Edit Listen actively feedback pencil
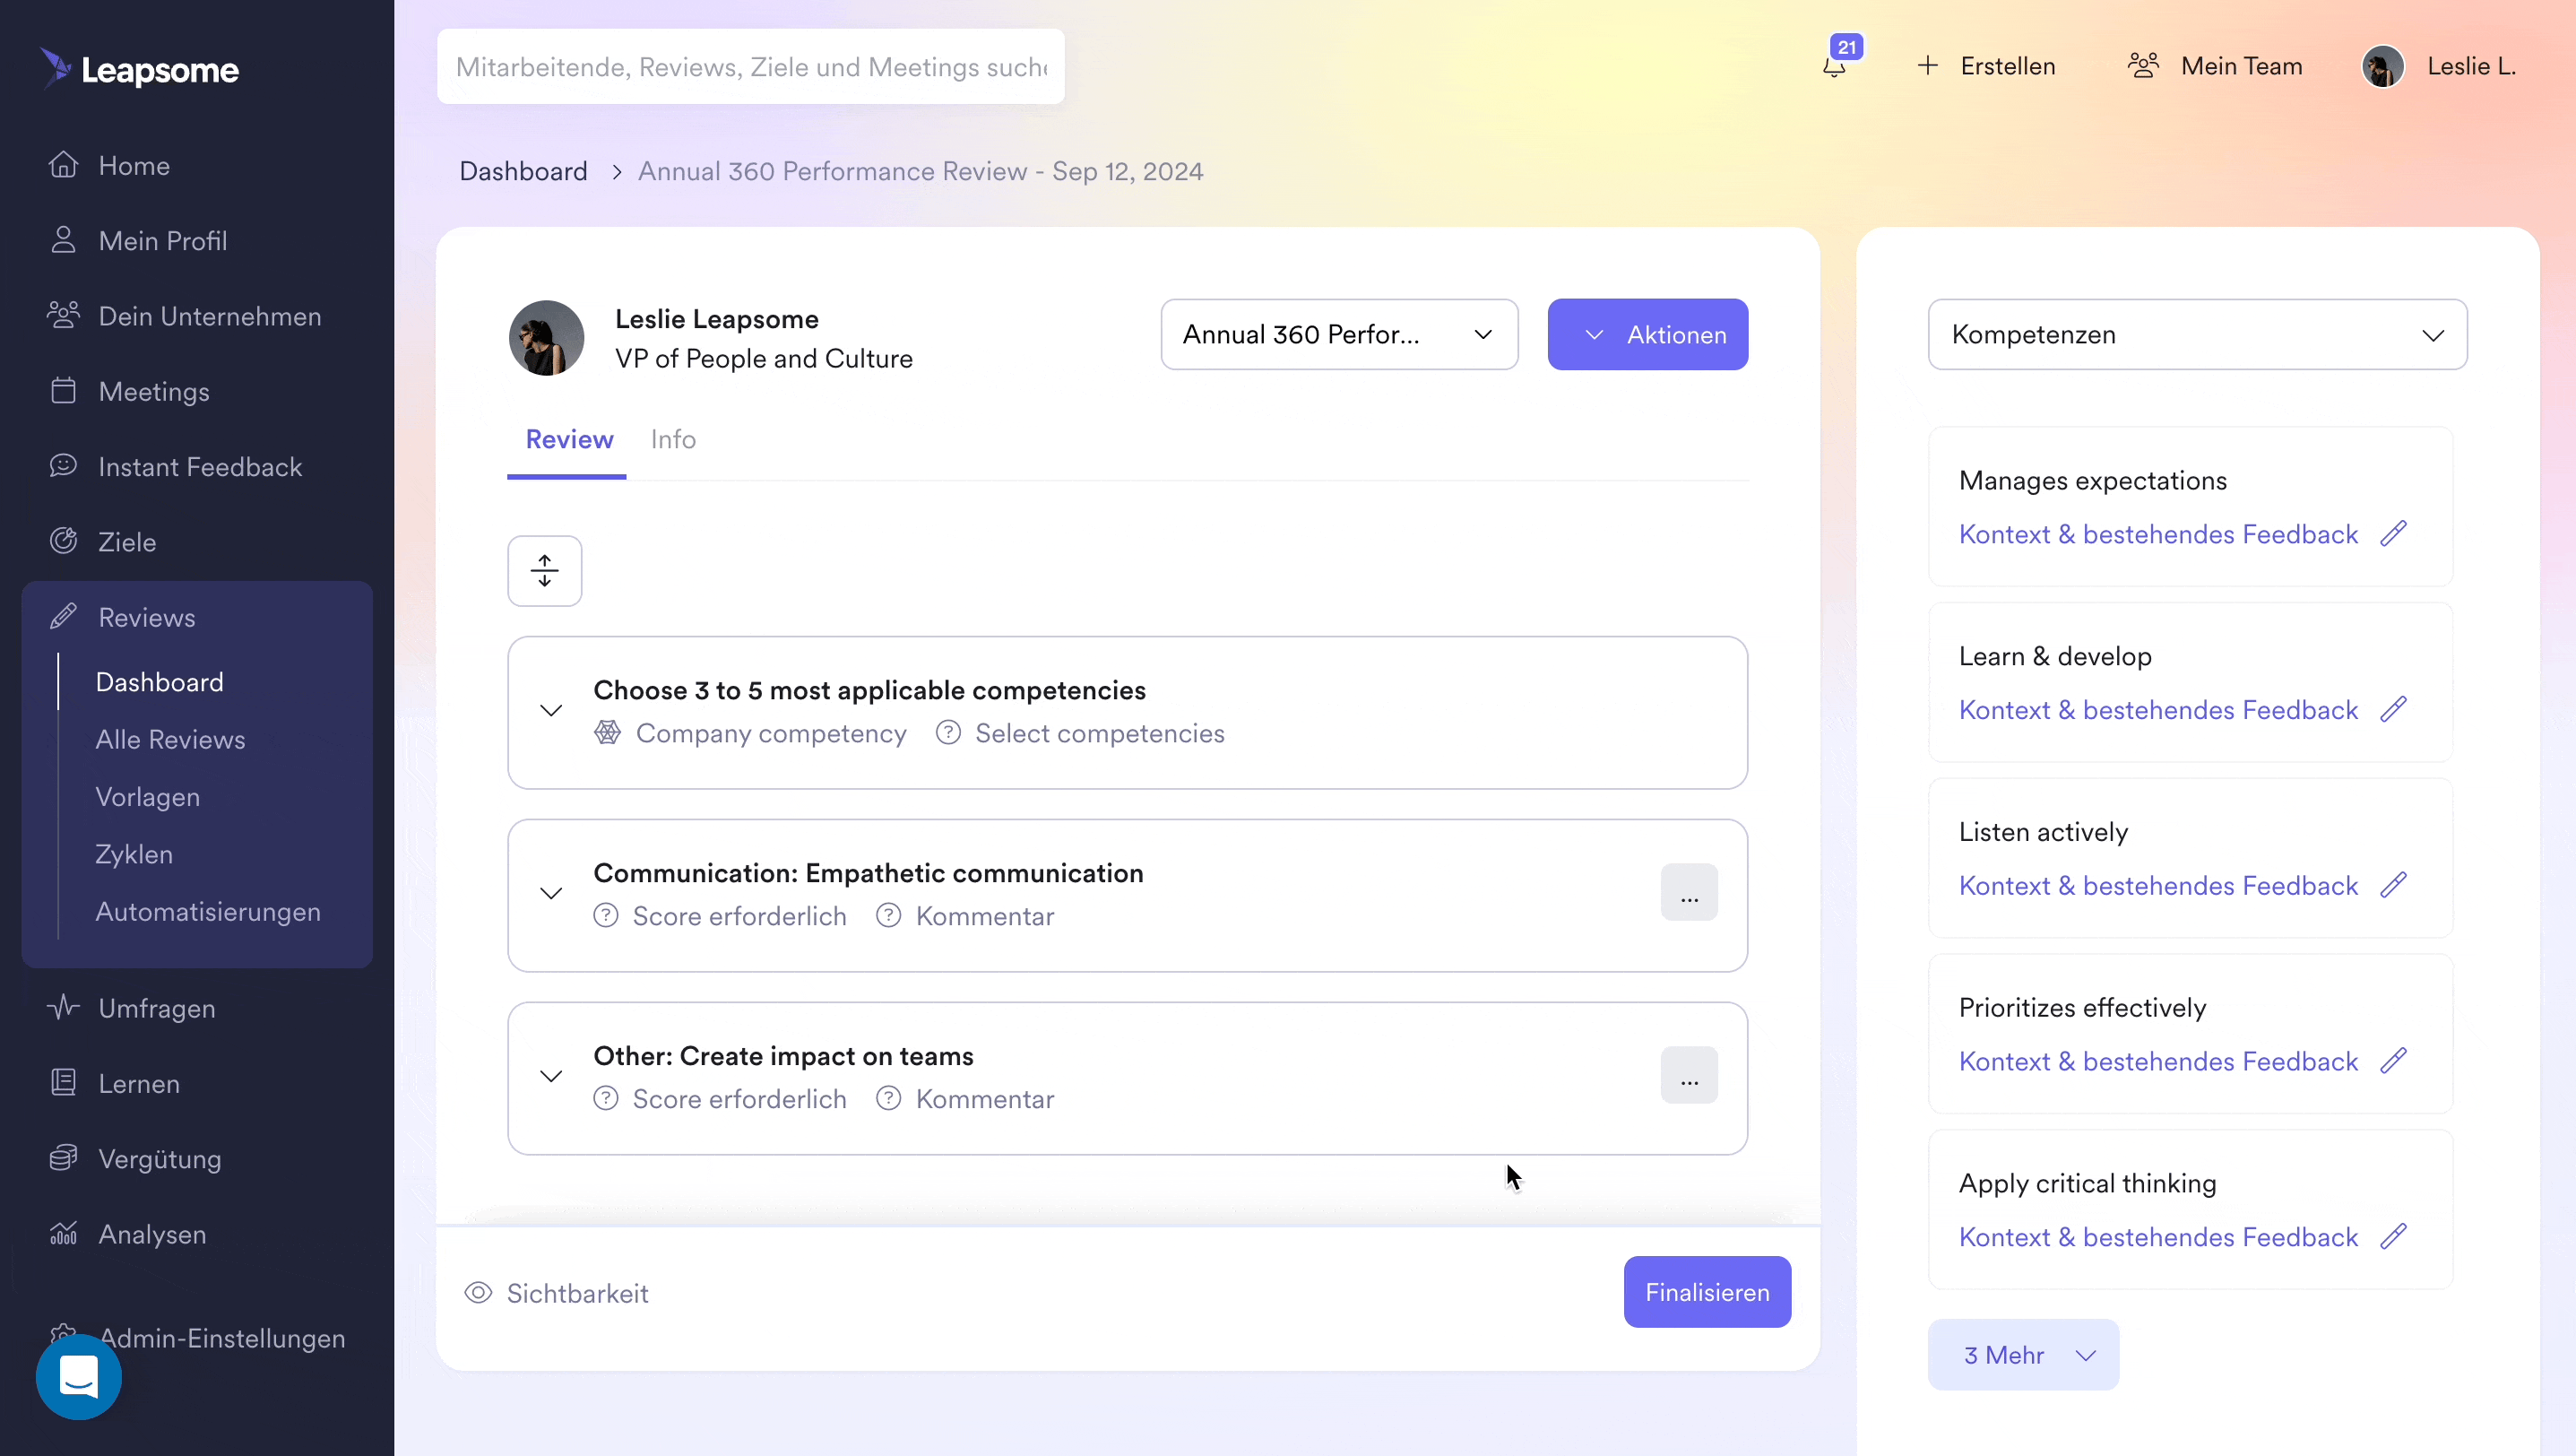 click(2393, 885)
